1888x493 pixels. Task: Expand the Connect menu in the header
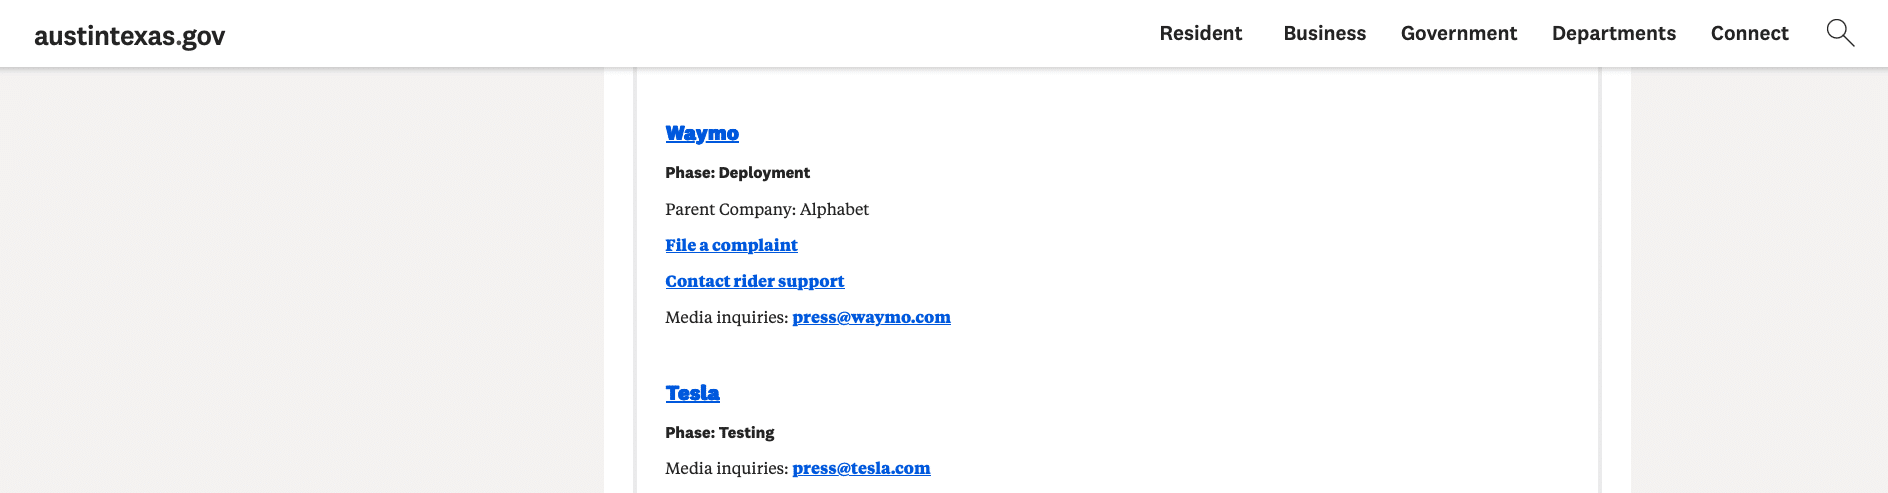(x=1749, y=33)
